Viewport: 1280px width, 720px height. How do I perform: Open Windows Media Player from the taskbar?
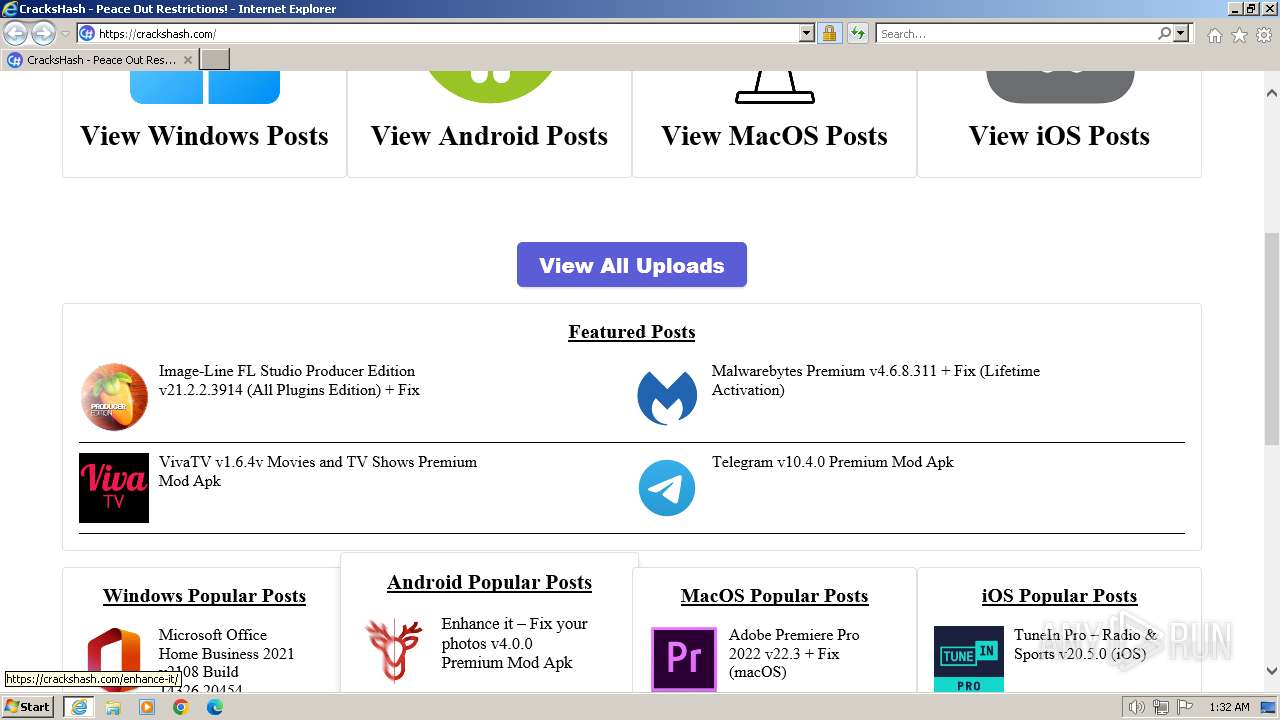point(147,707)
